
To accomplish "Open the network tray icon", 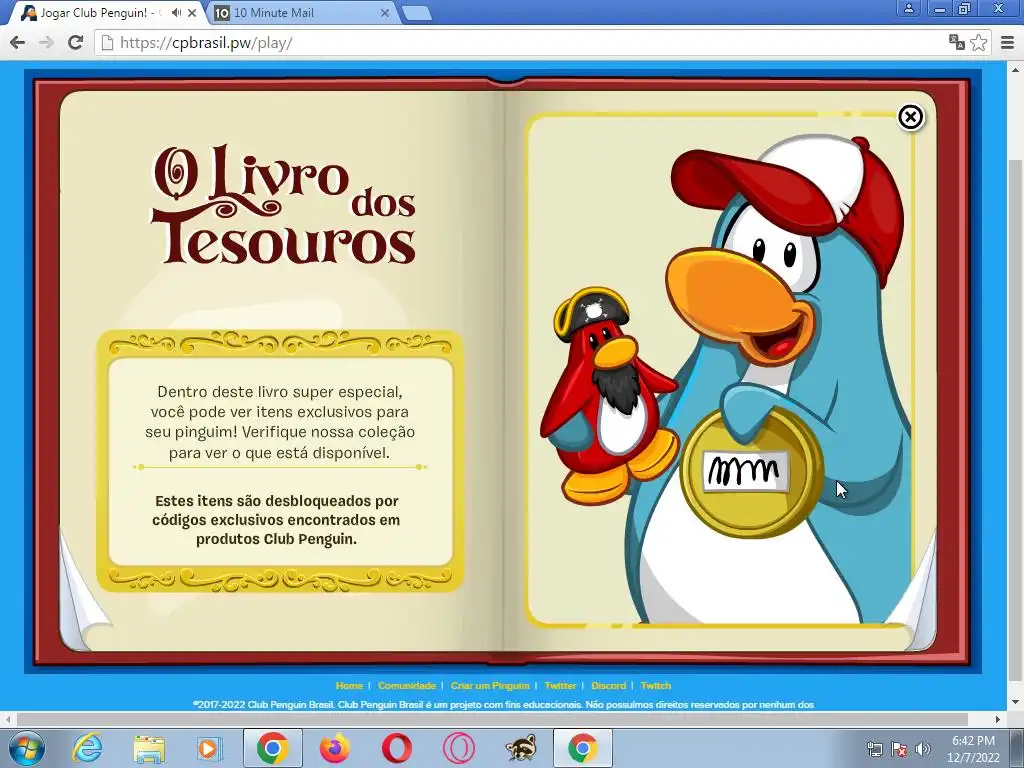I will click(x=874, y=749).
